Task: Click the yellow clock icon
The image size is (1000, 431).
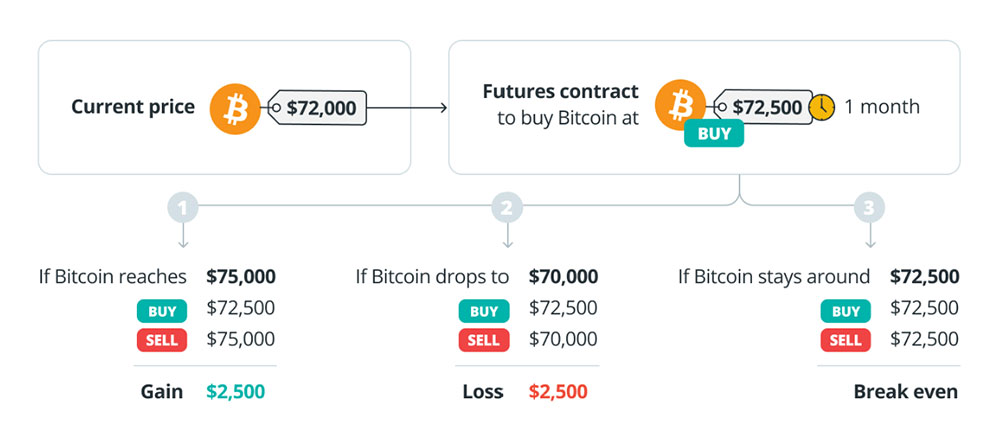Action: (x=822, y=107)
